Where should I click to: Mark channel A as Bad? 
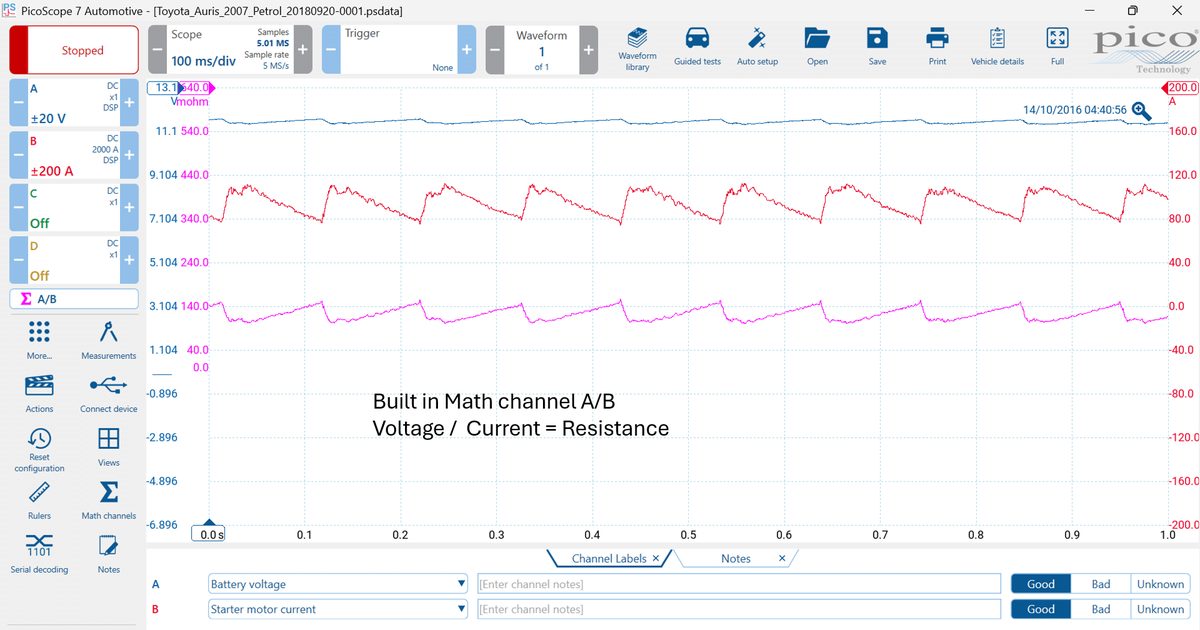pyautogui.click(x=1100, y=584)
